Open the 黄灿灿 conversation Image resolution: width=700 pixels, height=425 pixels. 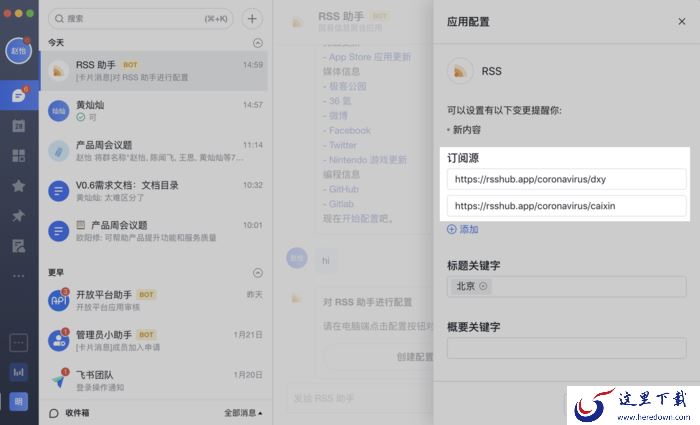[x=154, y=111]
